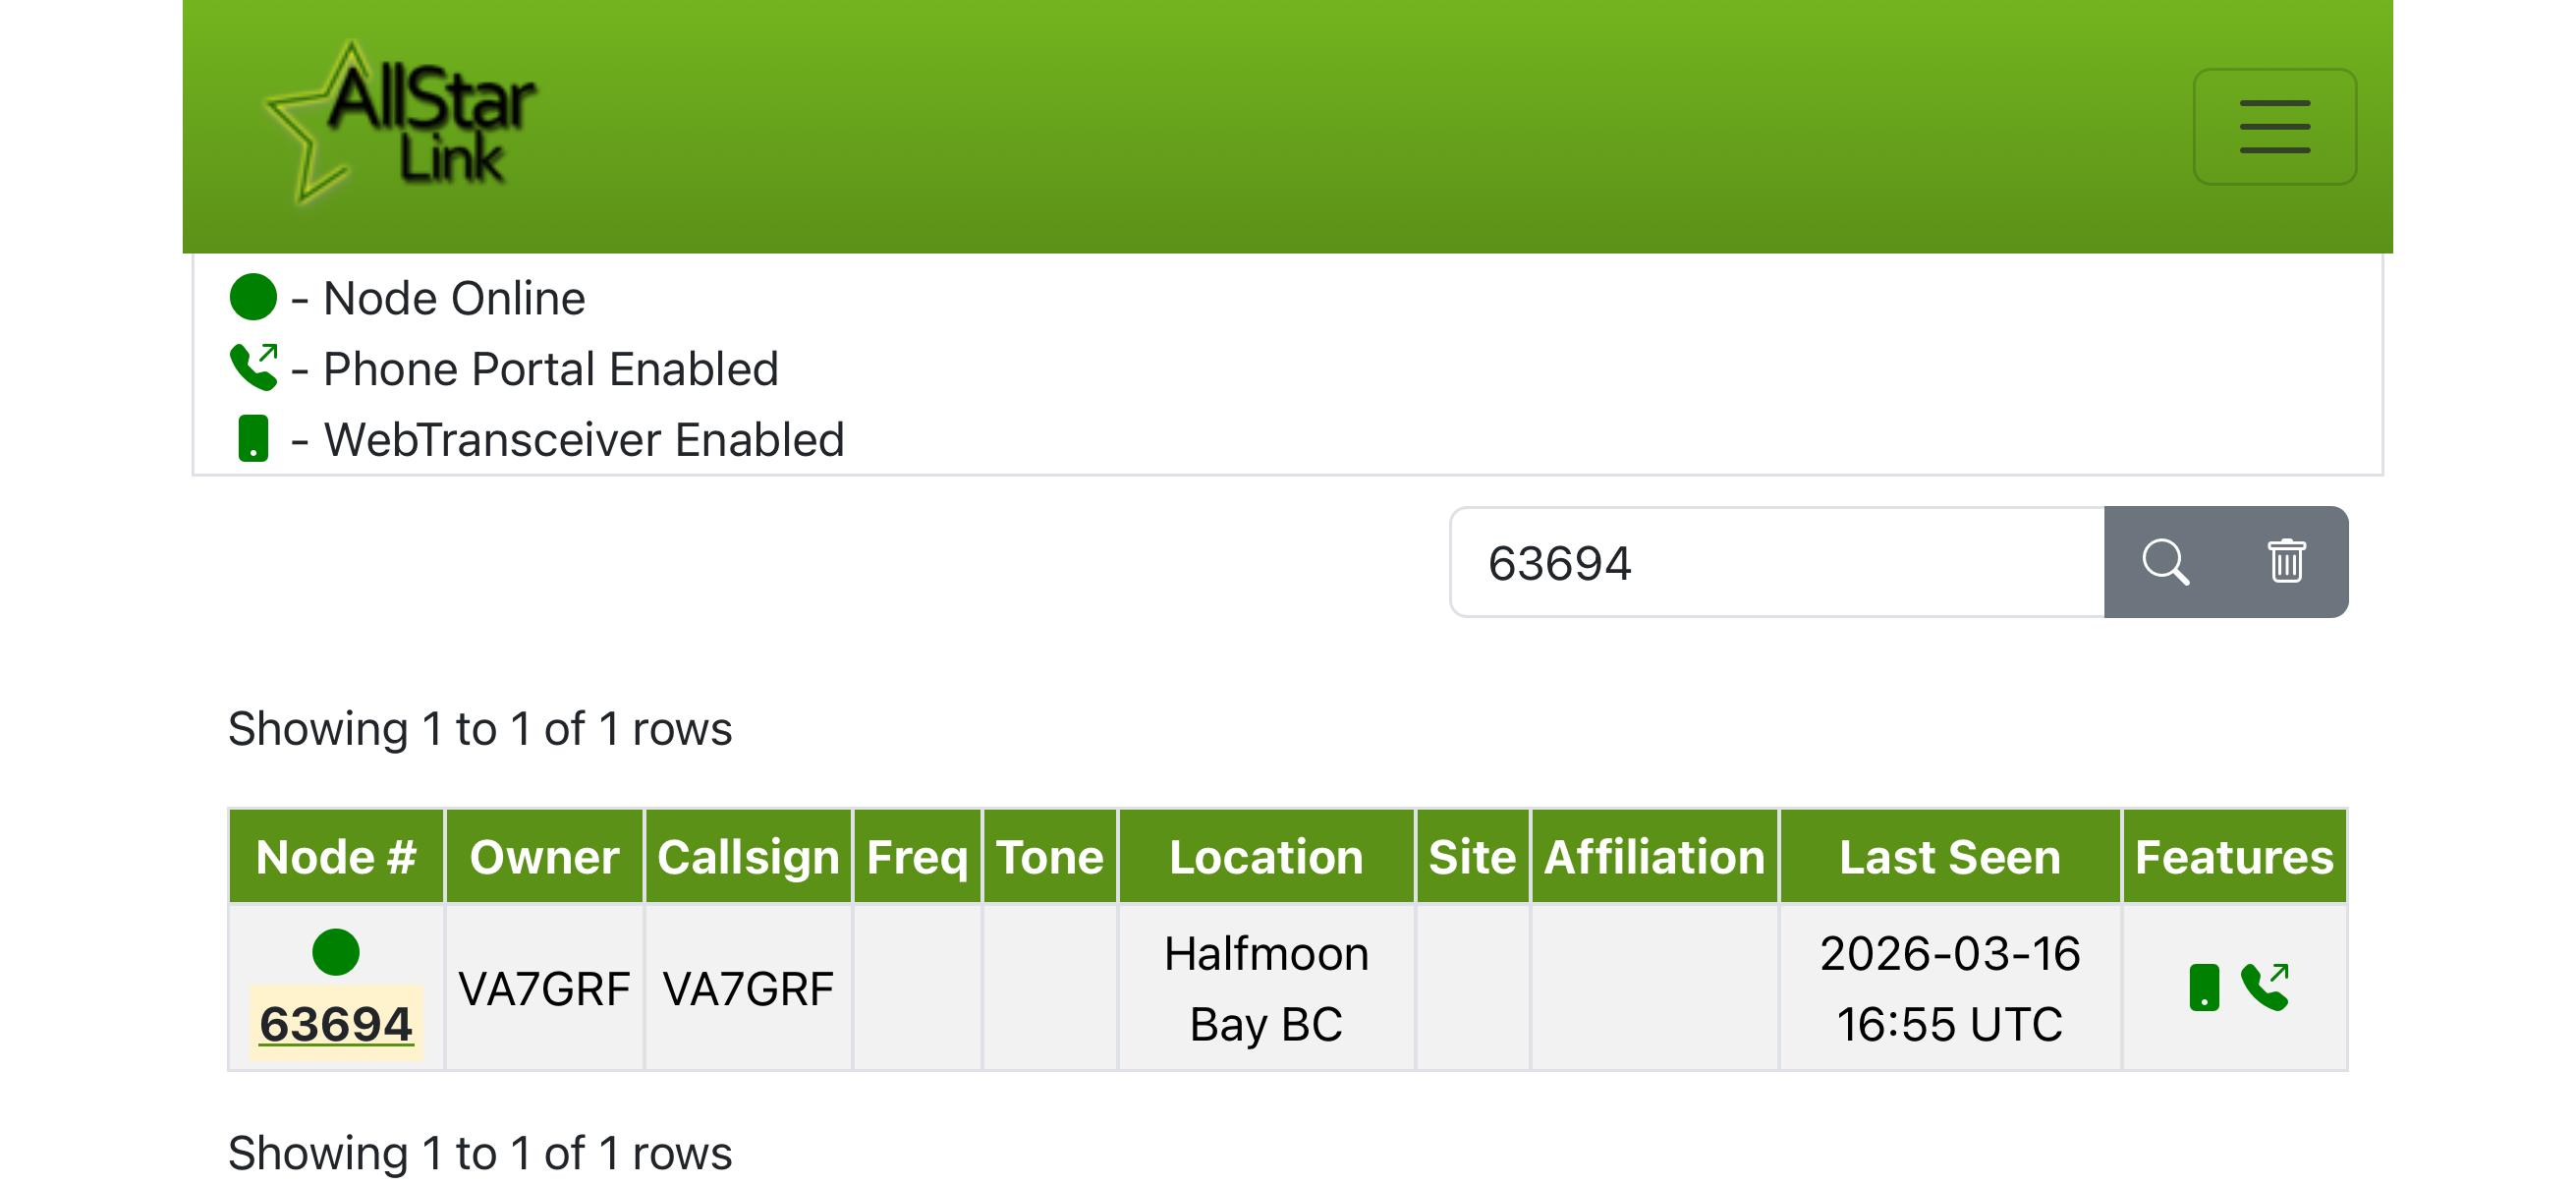Image resolution: width=2576 pixels, height=1185 pixels.
Task: Sort by Node # column header
Action: [x=336, y=857]
